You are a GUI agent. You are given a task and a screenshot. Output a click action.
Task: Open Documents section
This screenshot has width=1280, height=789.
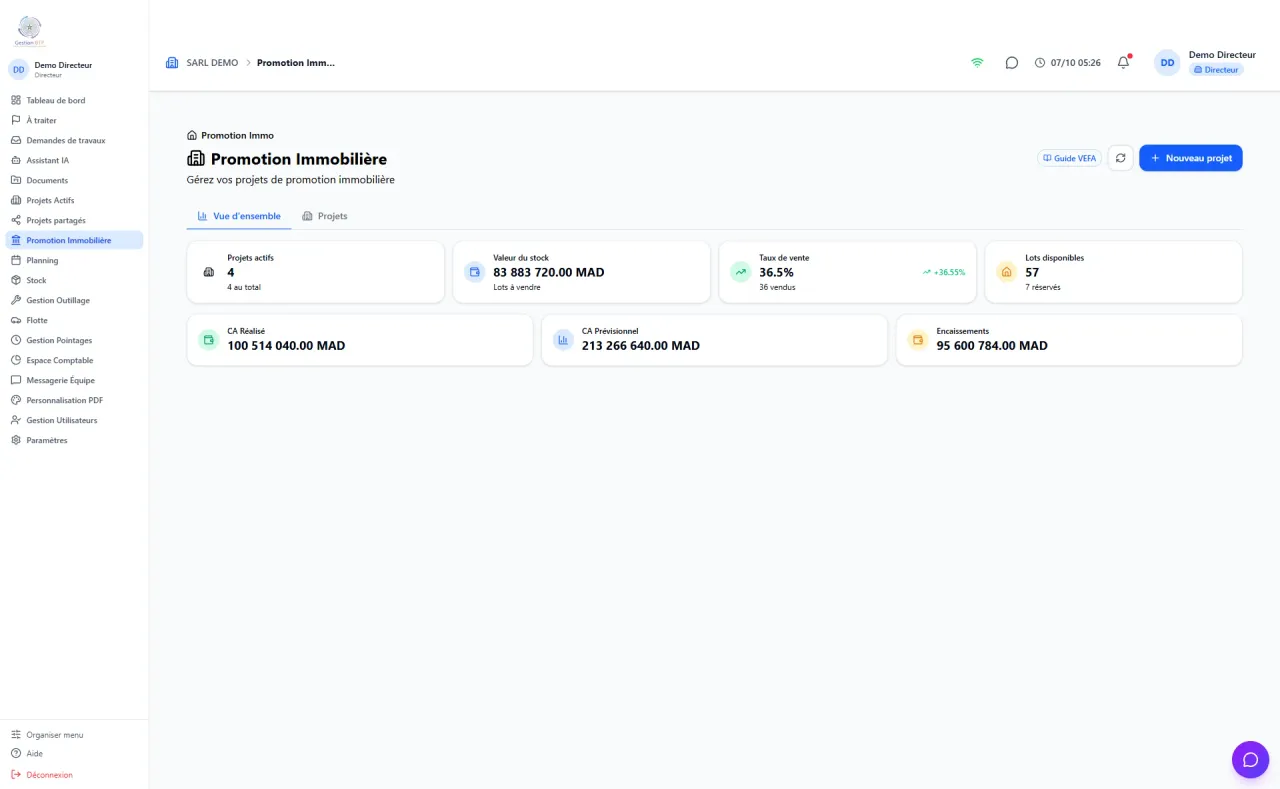(x=74, y=180)
